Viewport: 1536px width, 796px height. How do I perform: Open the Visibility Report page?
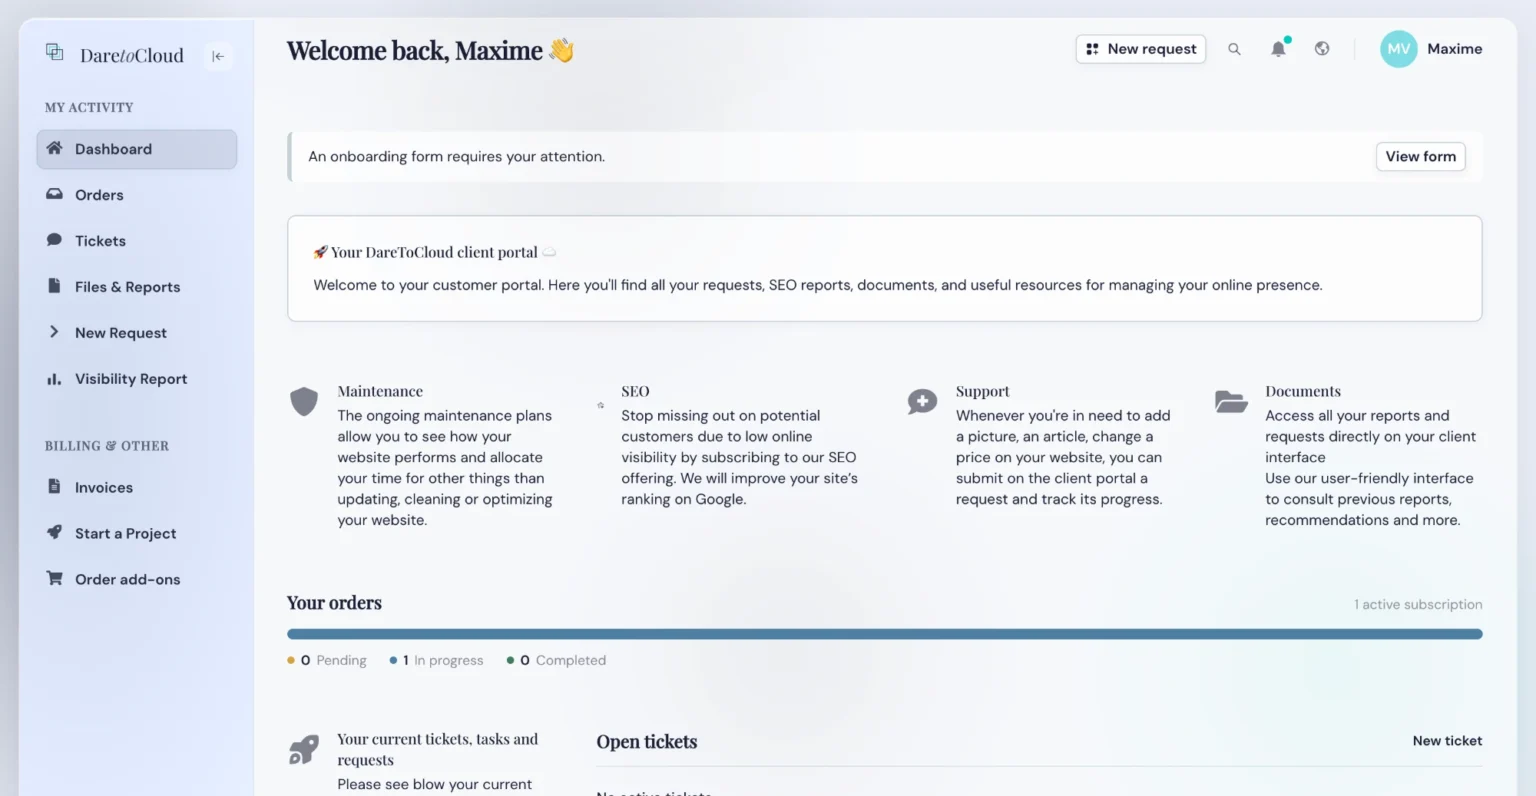tap(137, 379)
